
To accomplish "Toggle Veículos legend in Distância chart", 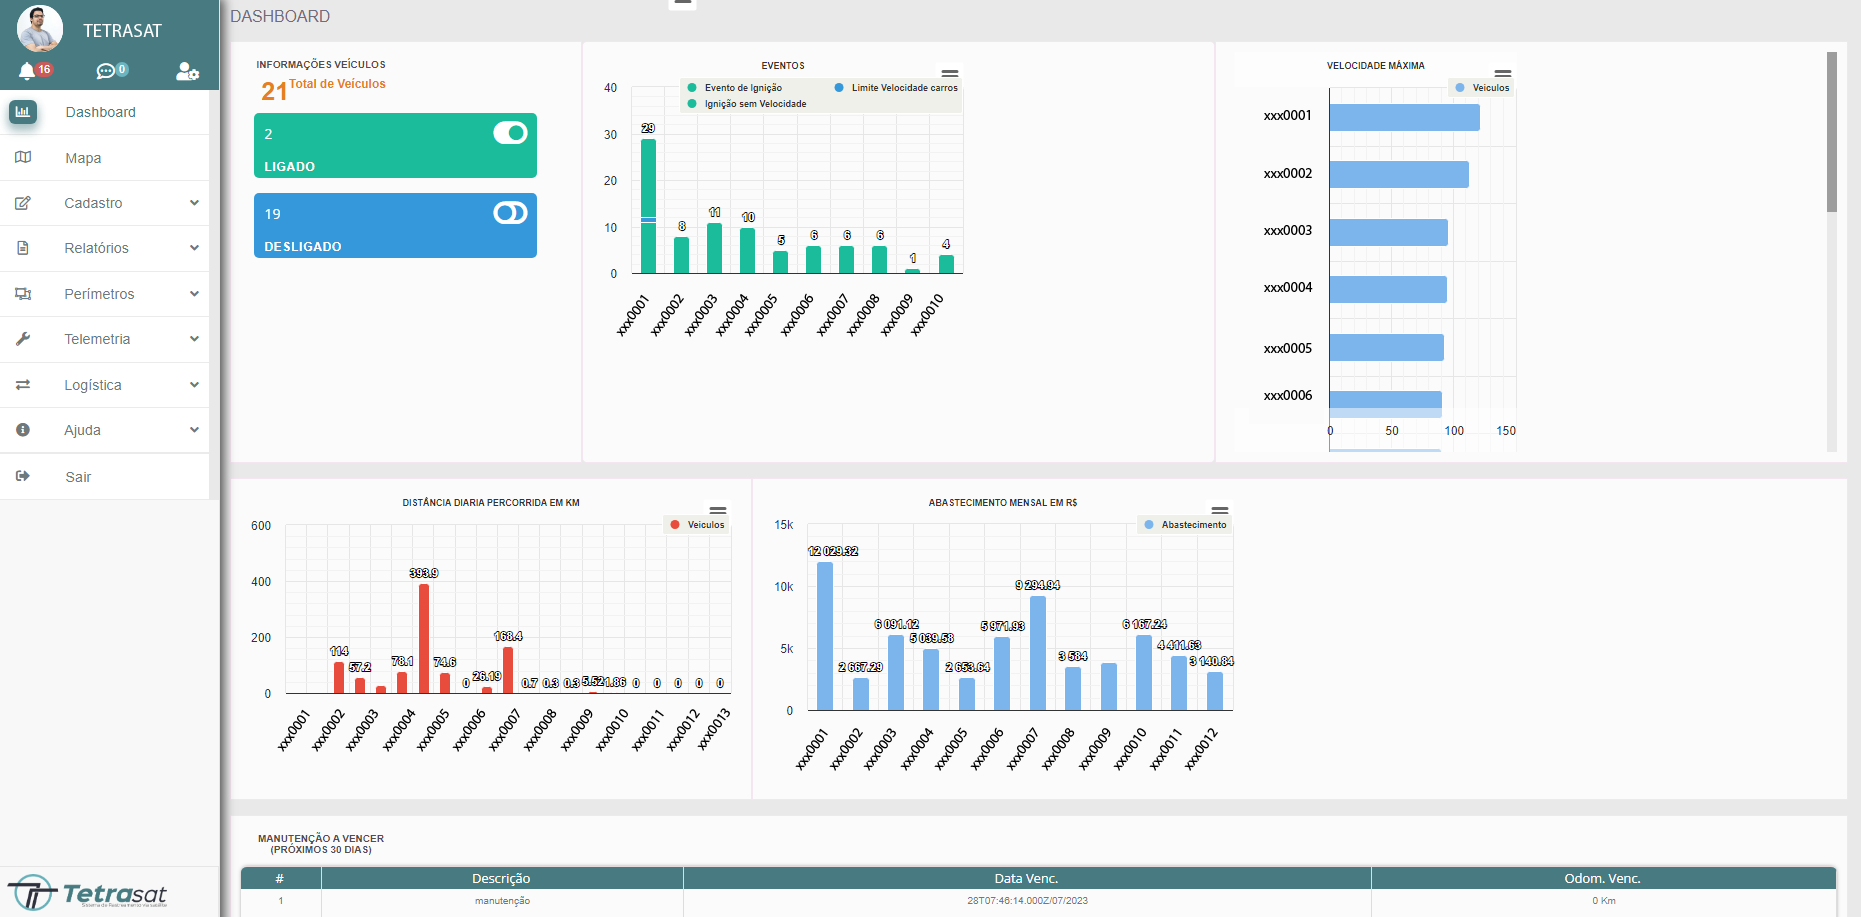I will [697, 525].
